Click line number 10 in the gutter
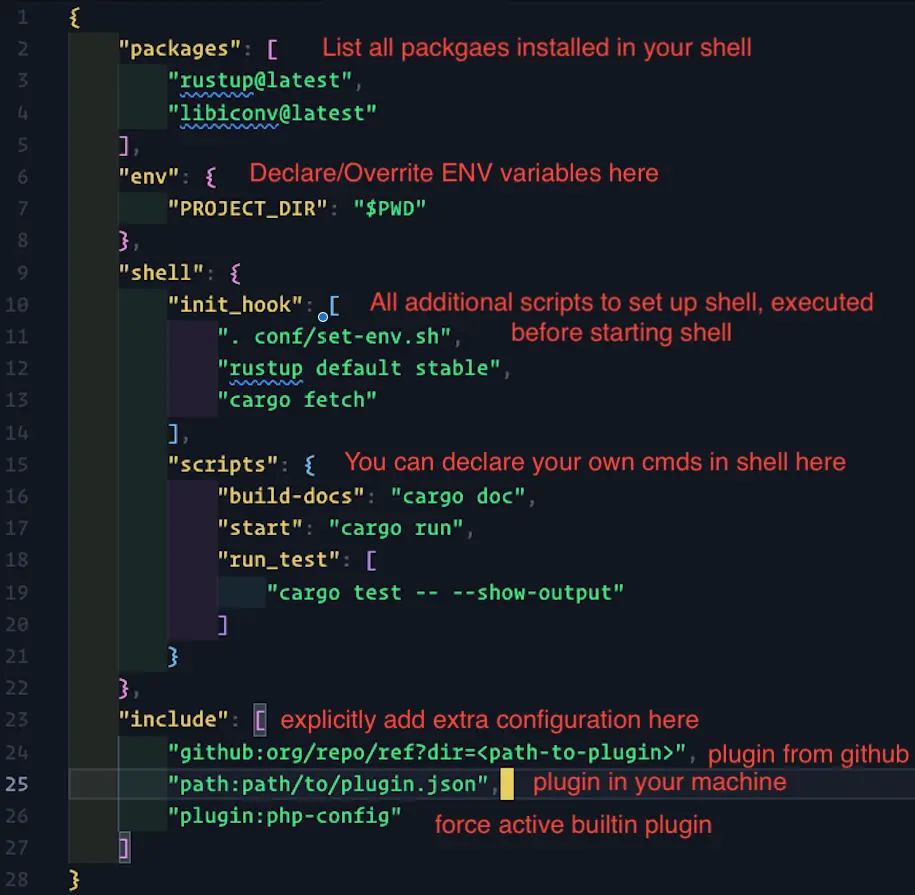This screenshot has height=895, width=915. click(x=16, y=305)
